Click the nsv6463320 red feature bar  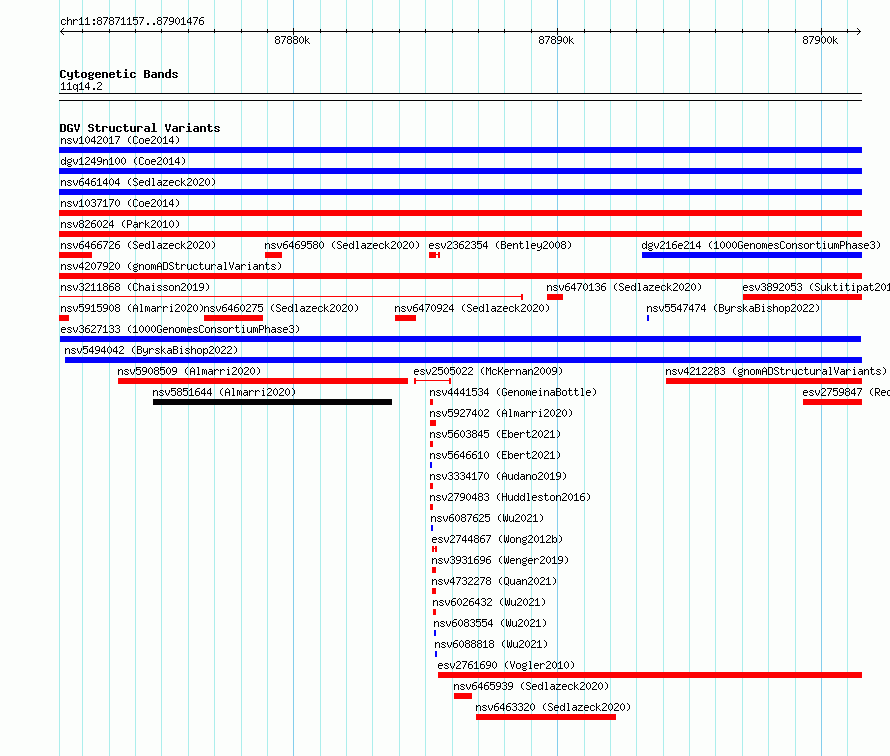(x=545, y=717)
